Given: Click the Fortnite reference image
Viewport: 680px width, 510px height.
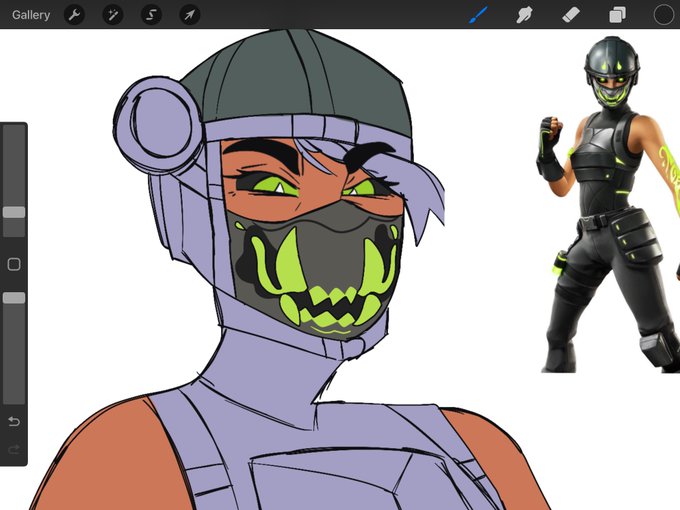Looking at the screenshot, I should coord(607,204).
